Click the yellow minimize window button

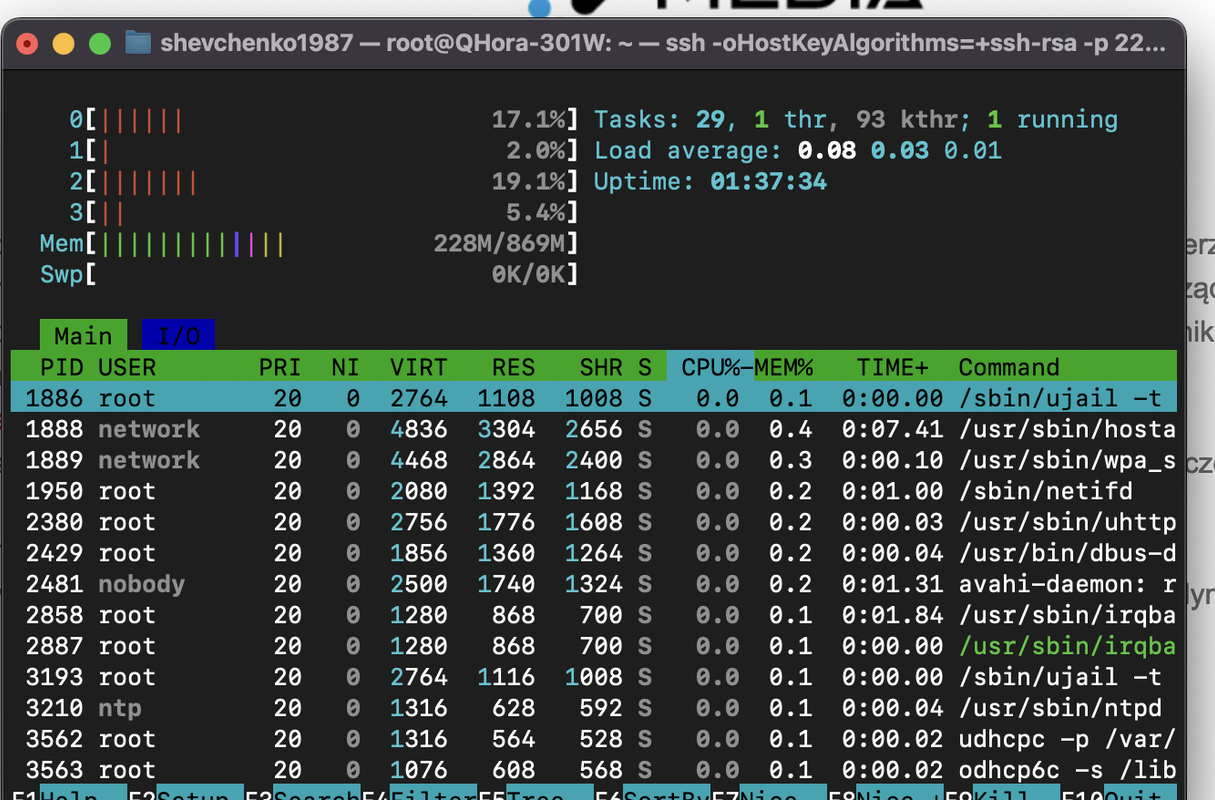tap(63, 44)
